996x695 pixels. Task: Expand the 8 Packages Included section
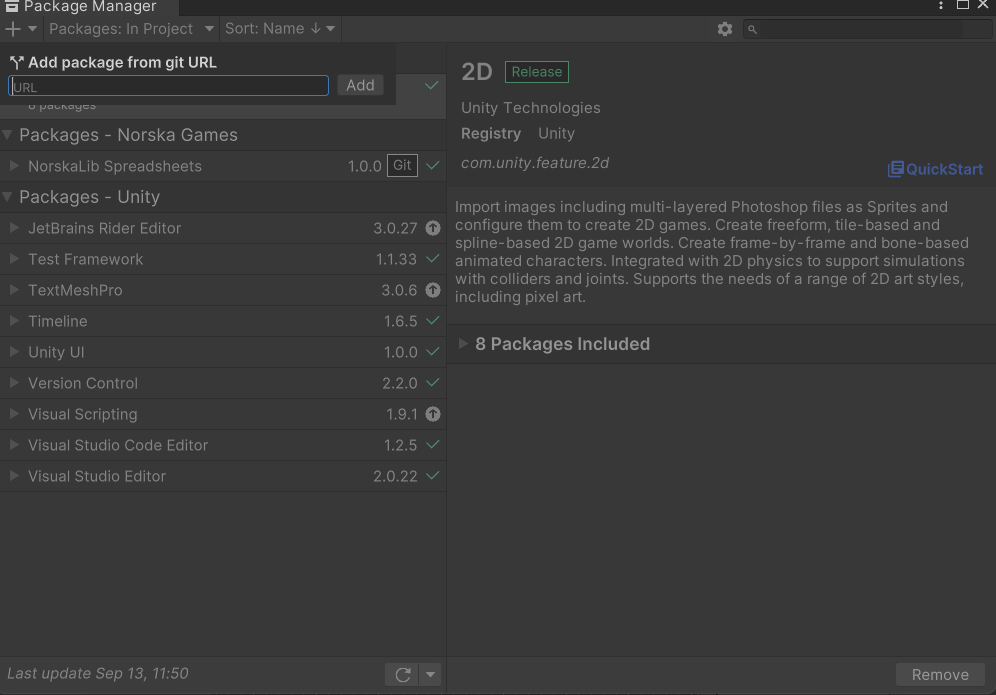pos(463,344)
